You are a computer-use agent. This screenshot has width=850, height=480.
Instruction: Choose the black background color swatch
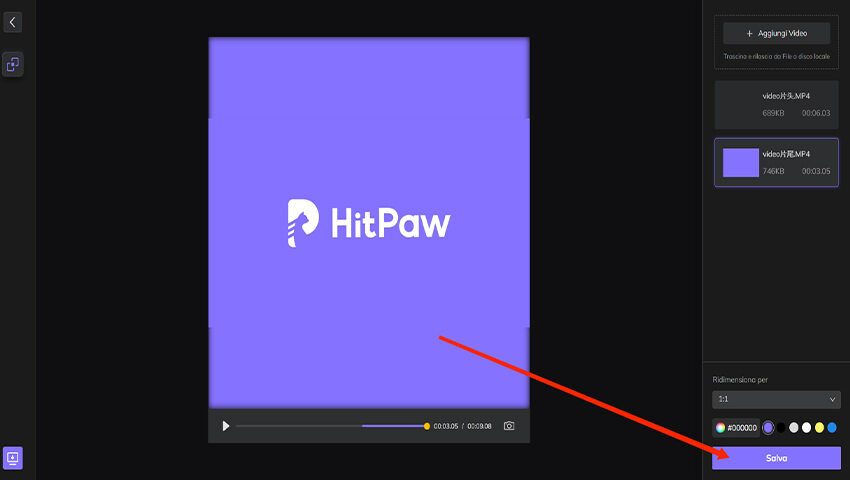point(781,428)
